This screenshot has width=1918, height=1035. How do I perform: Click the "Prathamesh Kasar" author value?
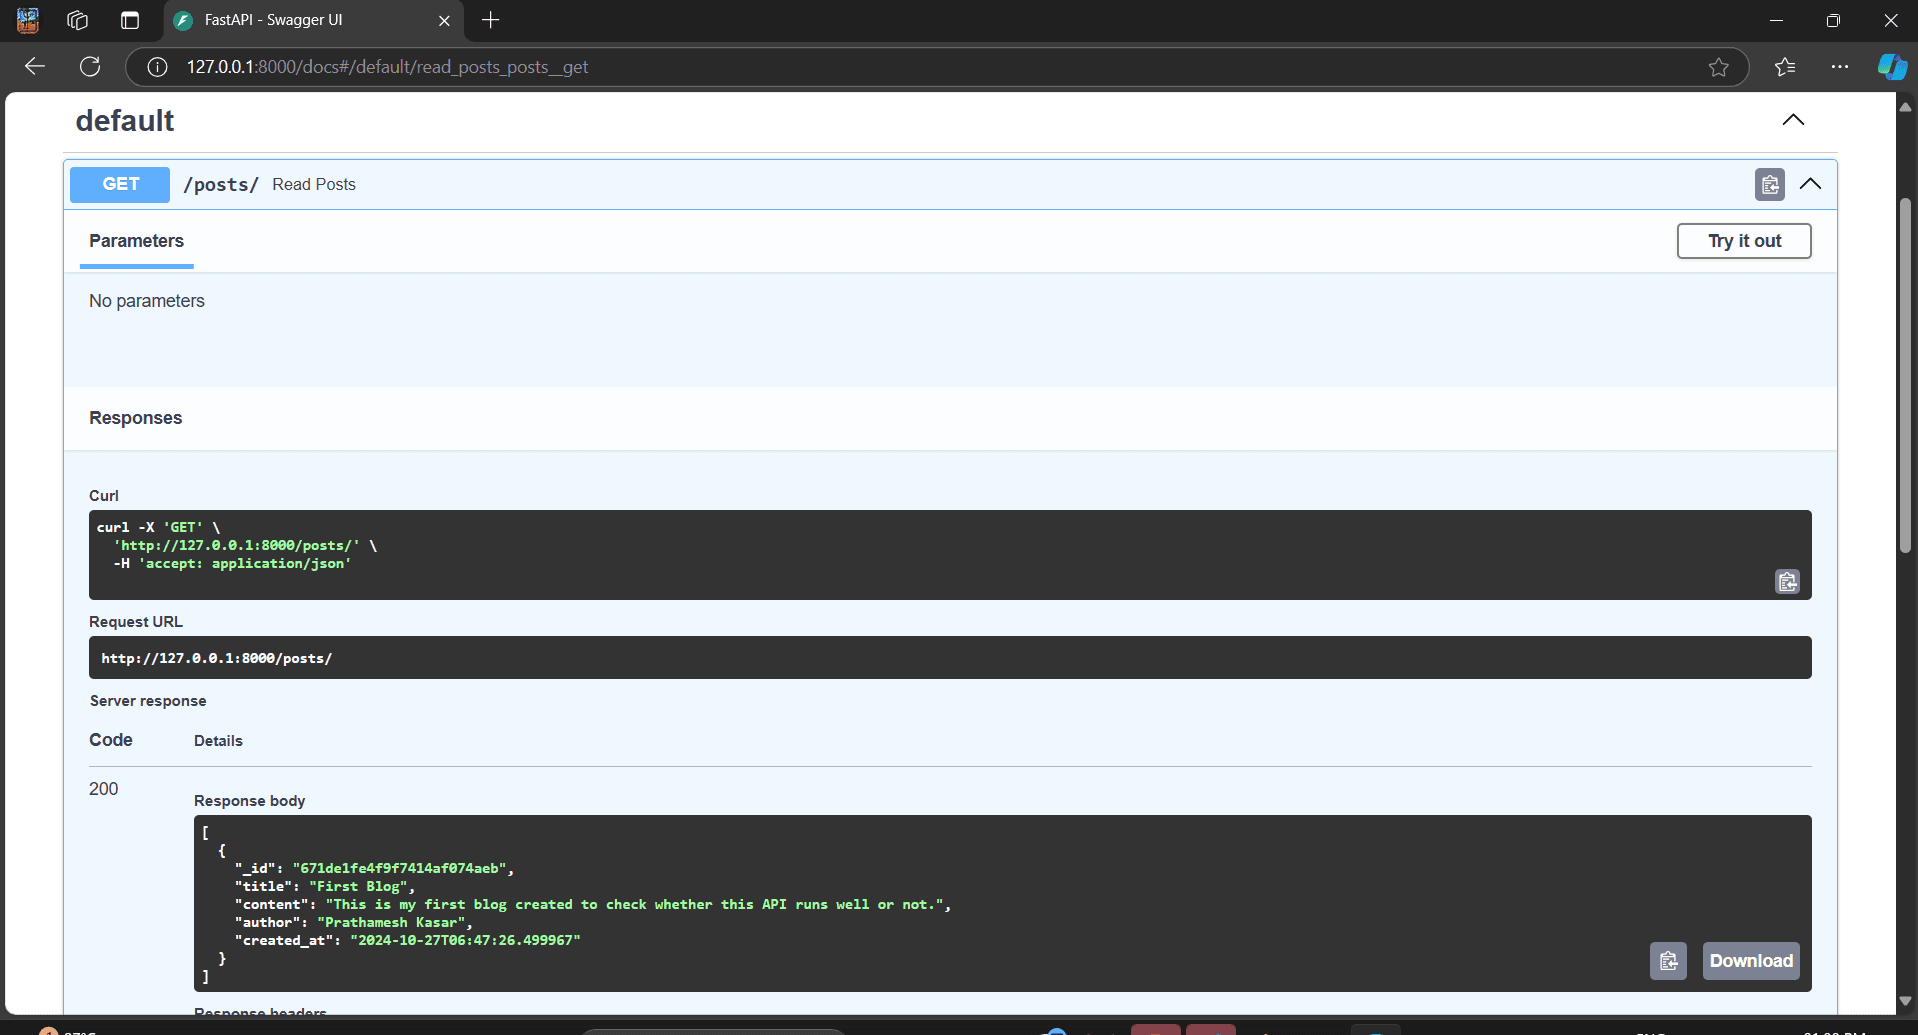392,922
